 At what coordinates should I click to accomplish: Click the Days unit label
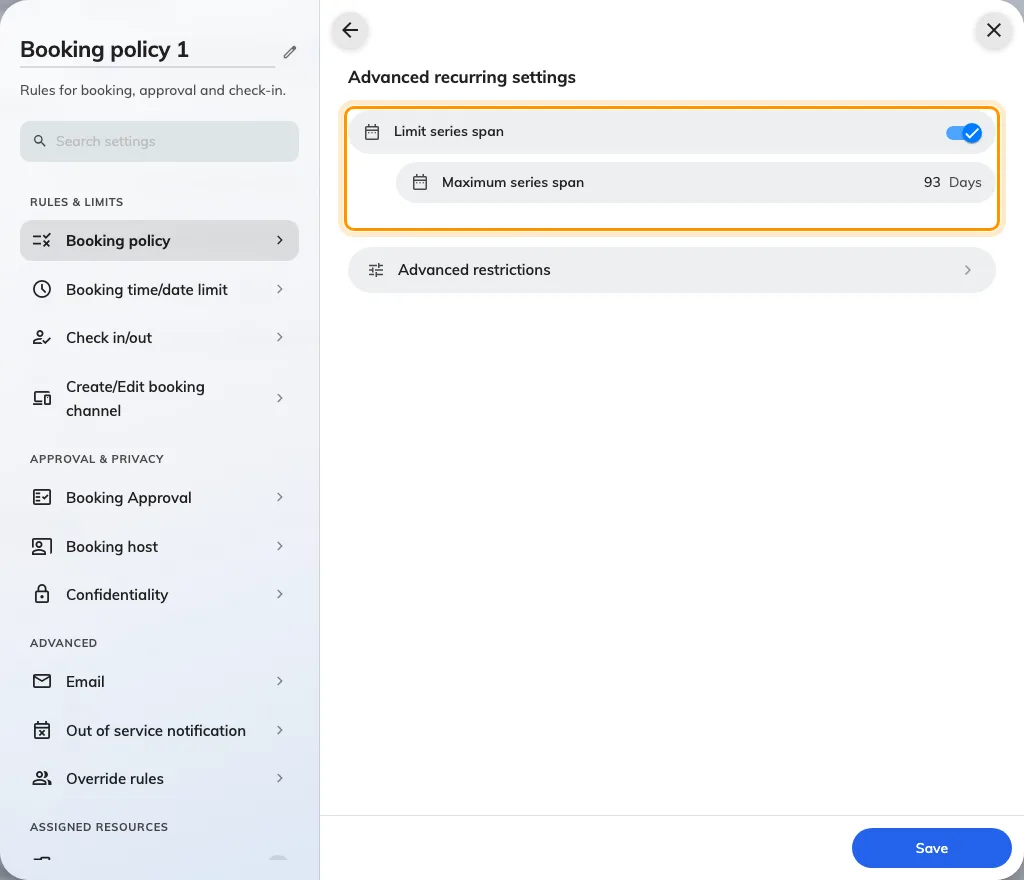click(x=965, y=182)
